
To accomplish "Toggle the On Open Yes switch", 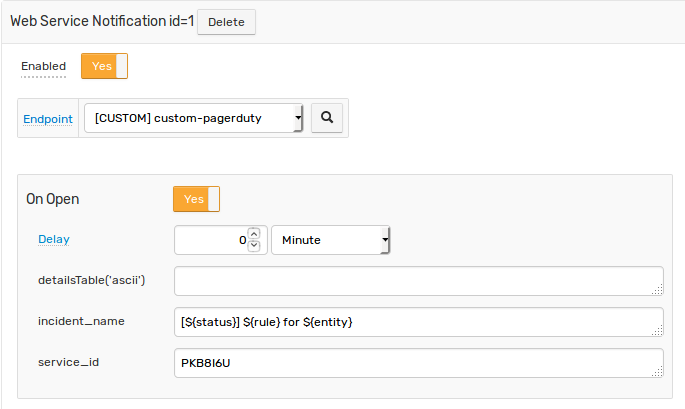I will click(197, 199).
